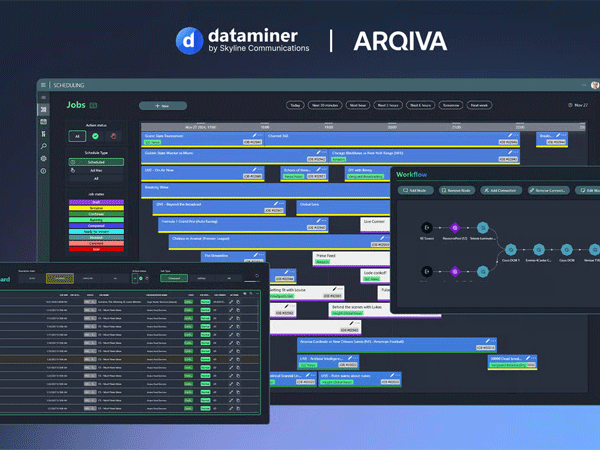The height and width of the screenshot is (450, 600).
Task: Click the 'Prime Feed' job block
Action: (351, 259)
